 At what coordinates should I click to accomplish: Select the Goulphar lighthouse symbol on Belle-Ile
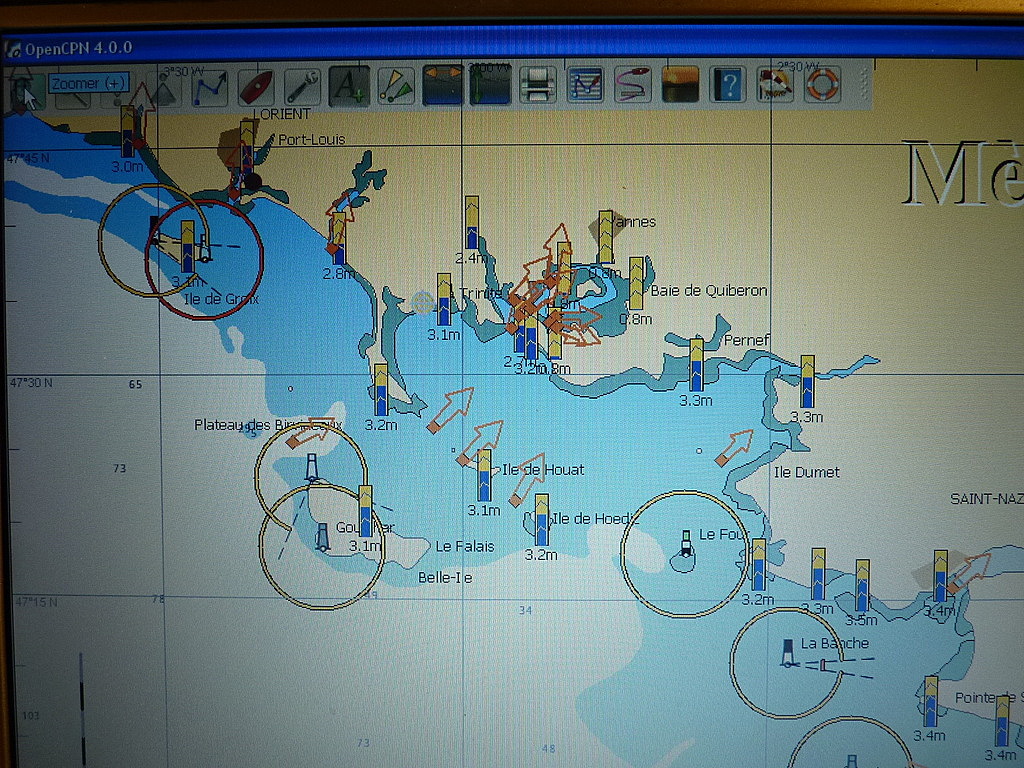point(323,537)
